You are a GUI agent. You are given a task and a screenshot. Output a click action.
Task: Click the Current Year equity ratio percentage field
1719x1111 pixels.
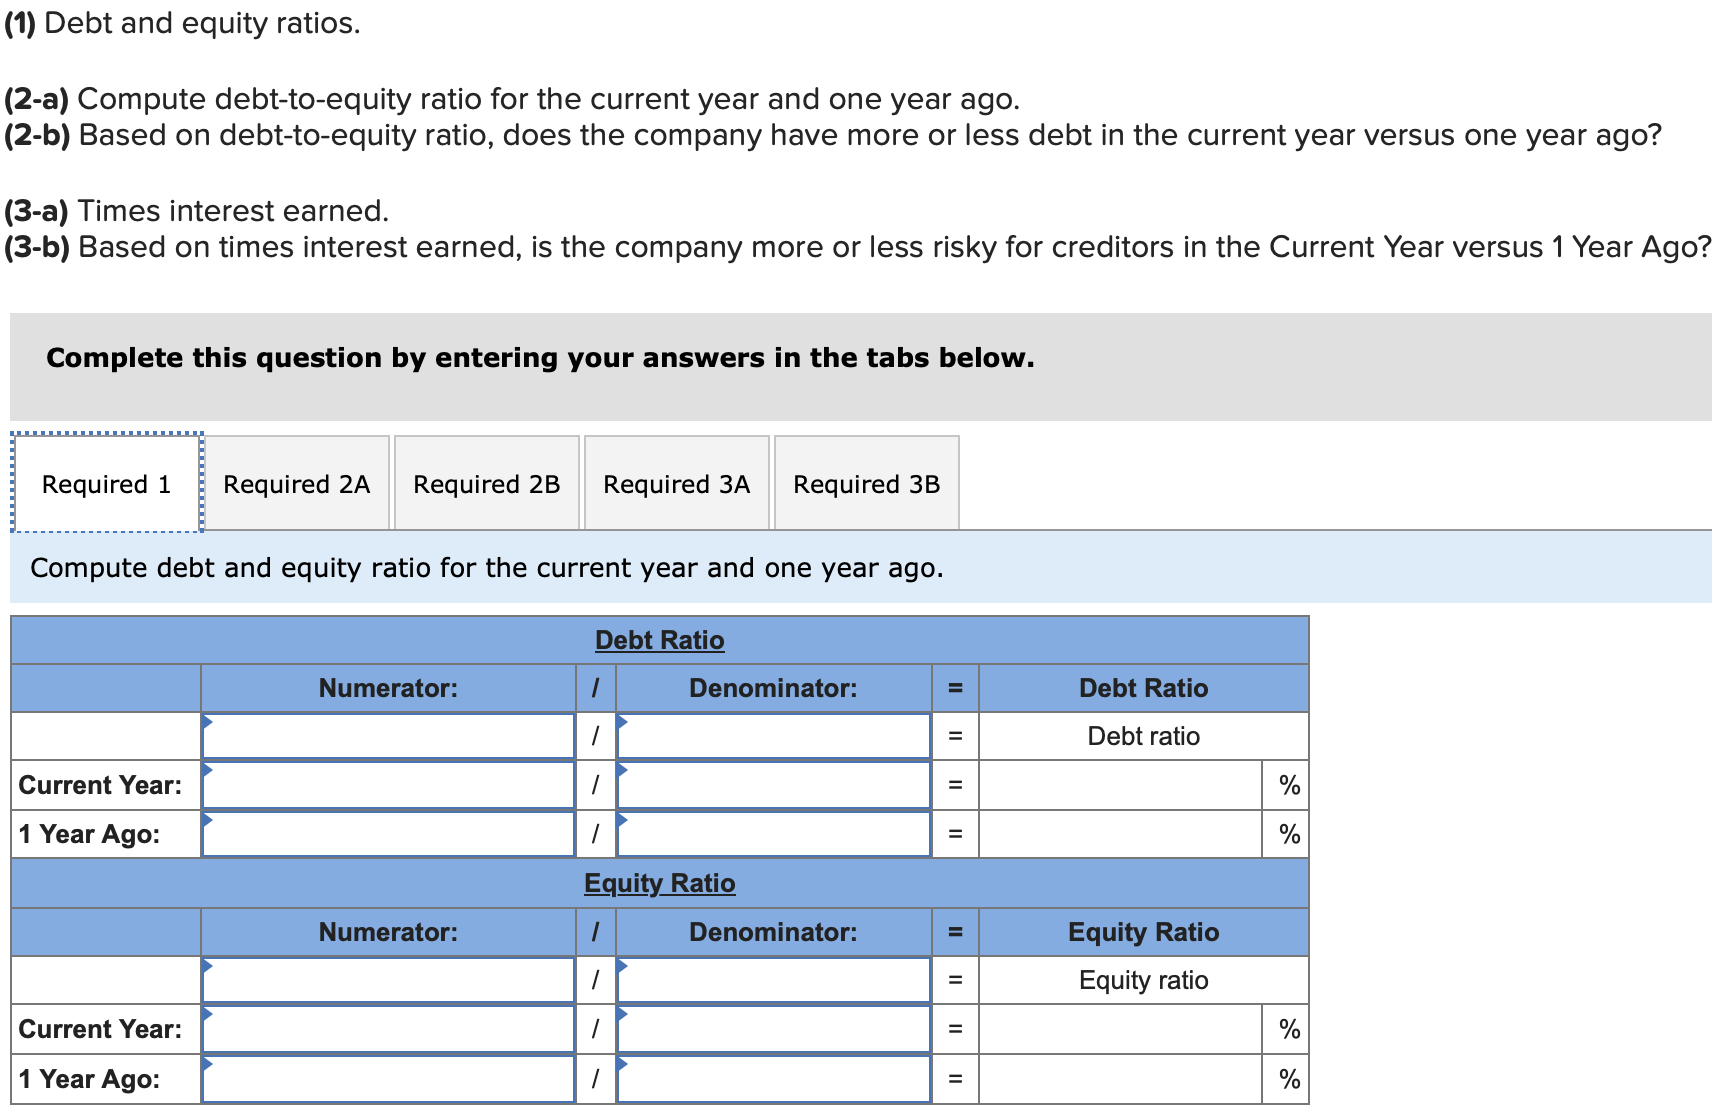coord(1118,1028)
